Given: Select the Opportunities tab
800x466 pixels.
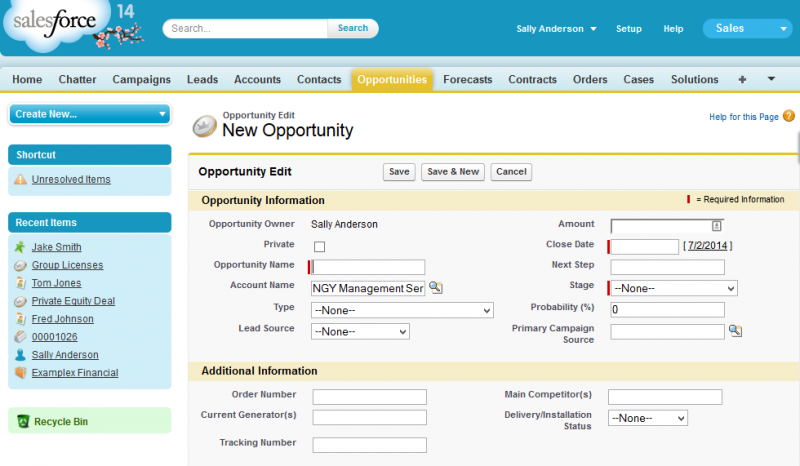Looking at the screenshot, I should tap(392, 80).
